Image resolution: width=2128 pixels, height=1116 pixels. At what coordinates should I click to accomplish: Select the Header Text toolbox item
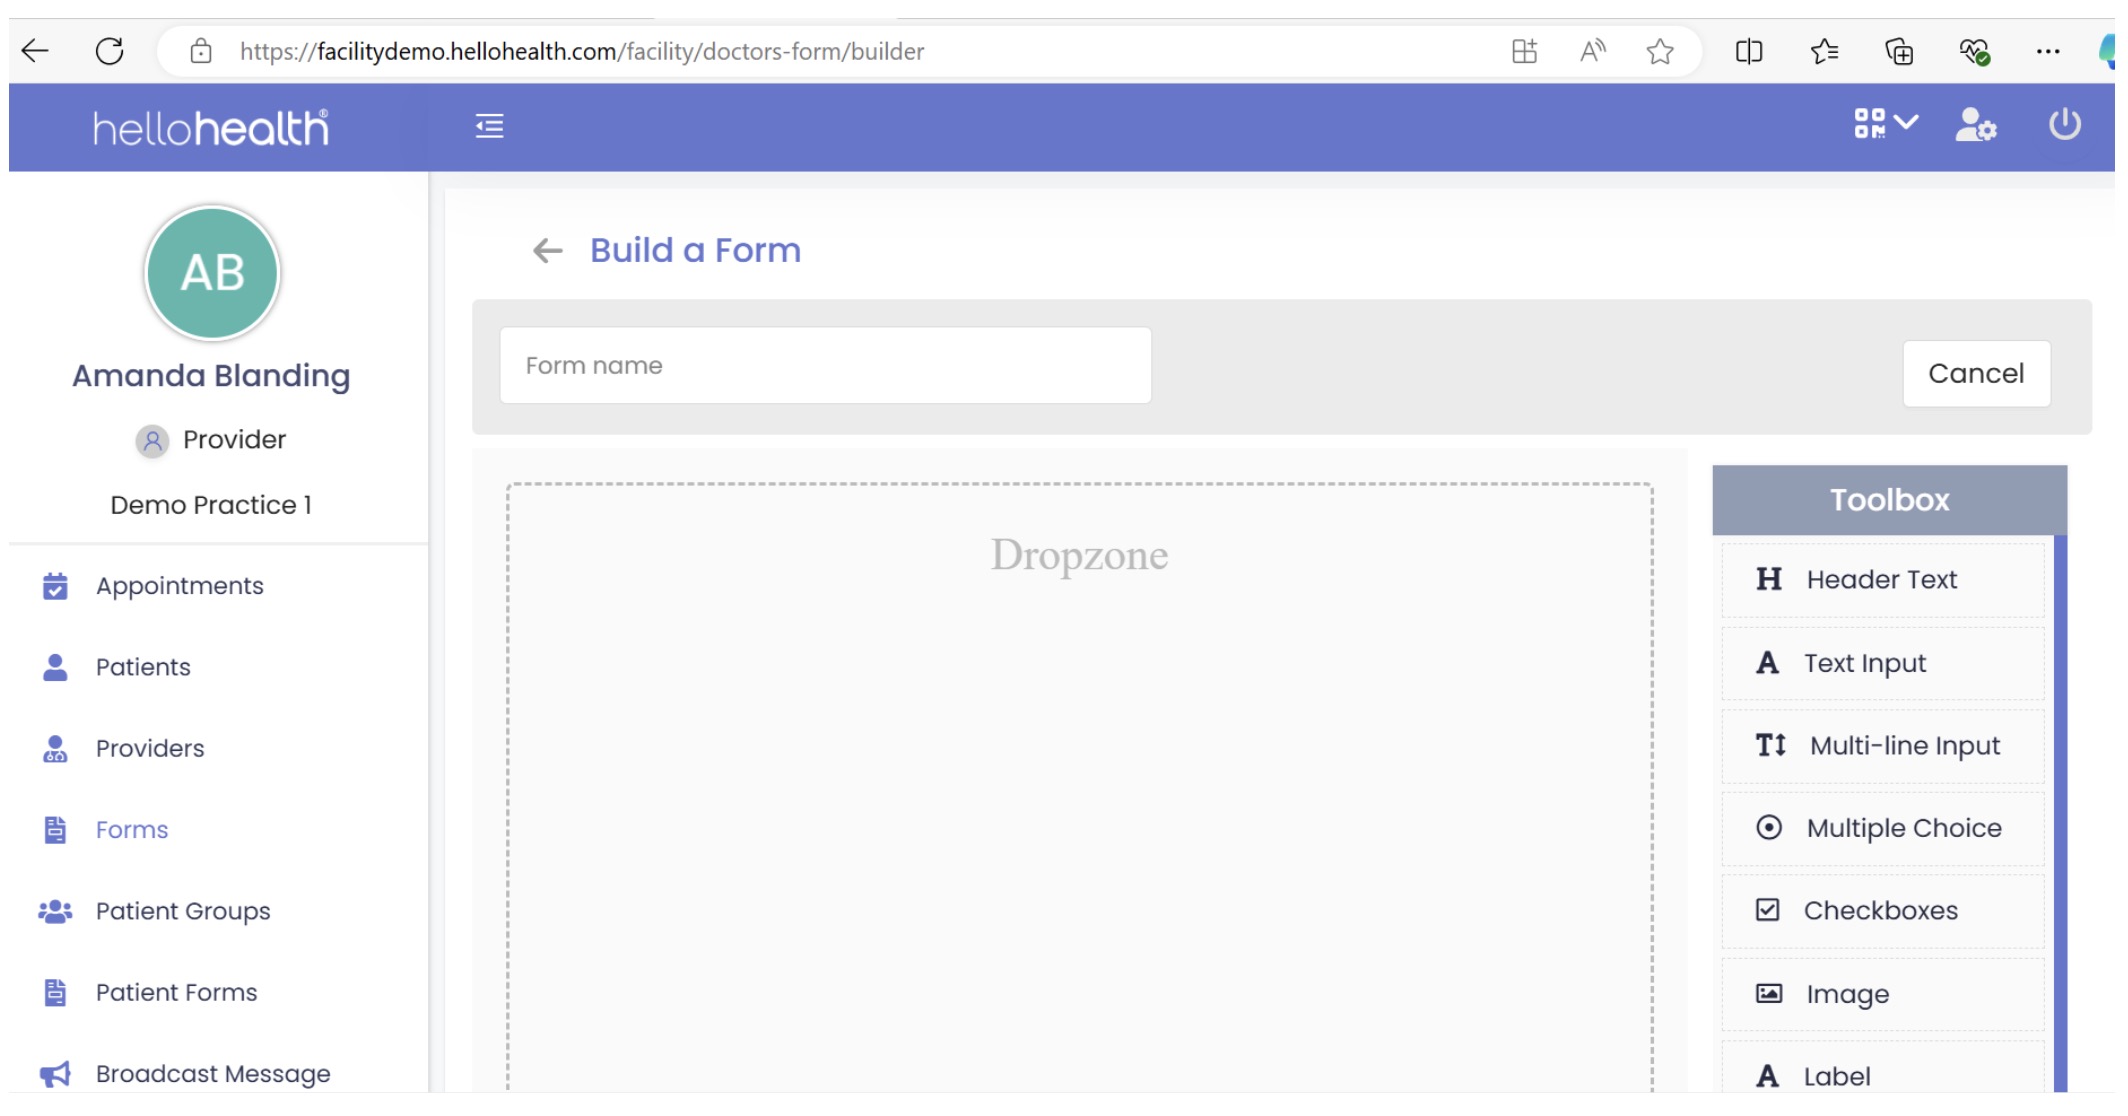1881,580
